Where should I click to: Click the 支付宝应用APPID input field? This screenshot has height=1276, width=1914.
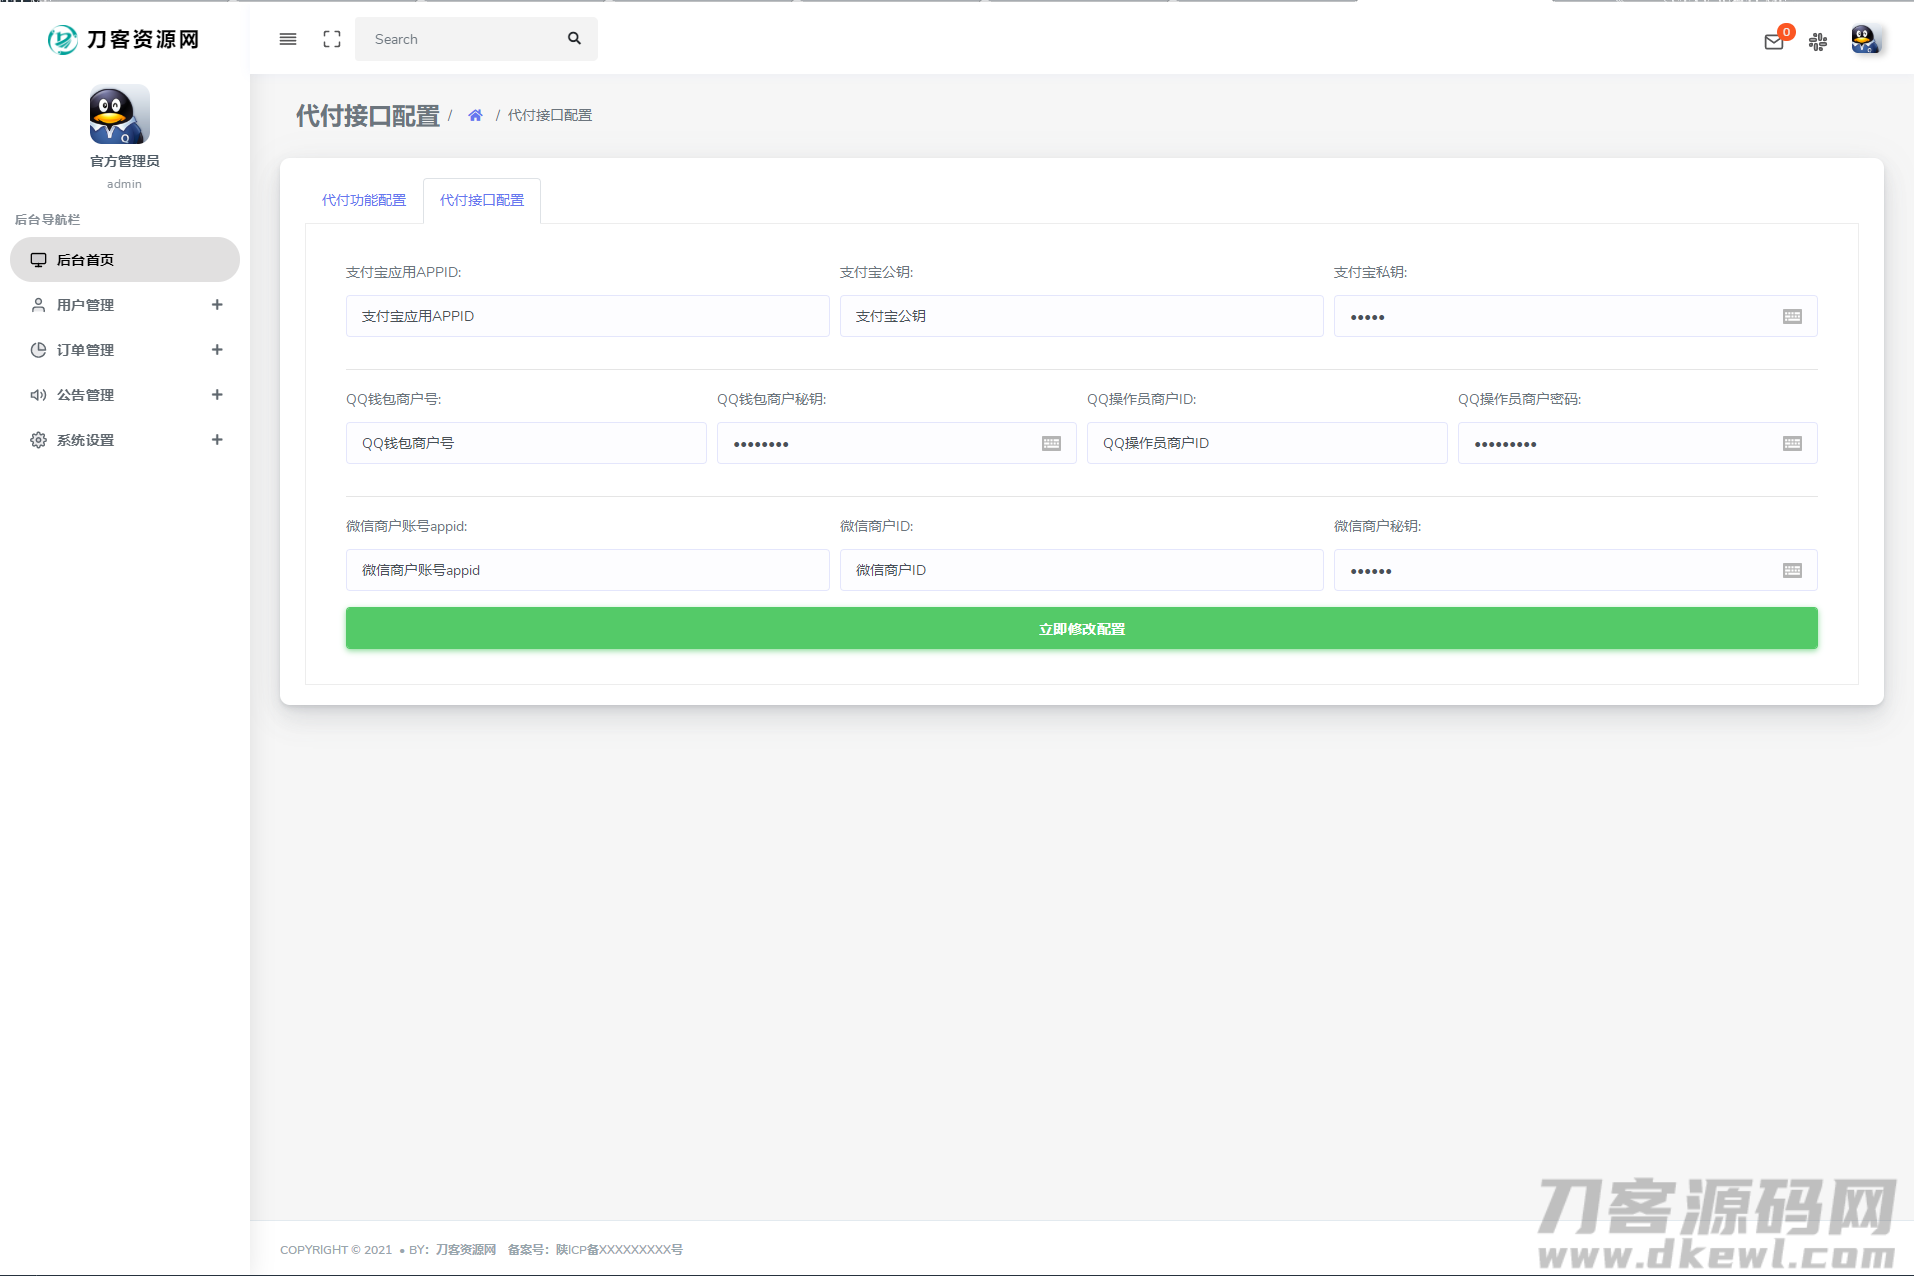tap(587, 317)
